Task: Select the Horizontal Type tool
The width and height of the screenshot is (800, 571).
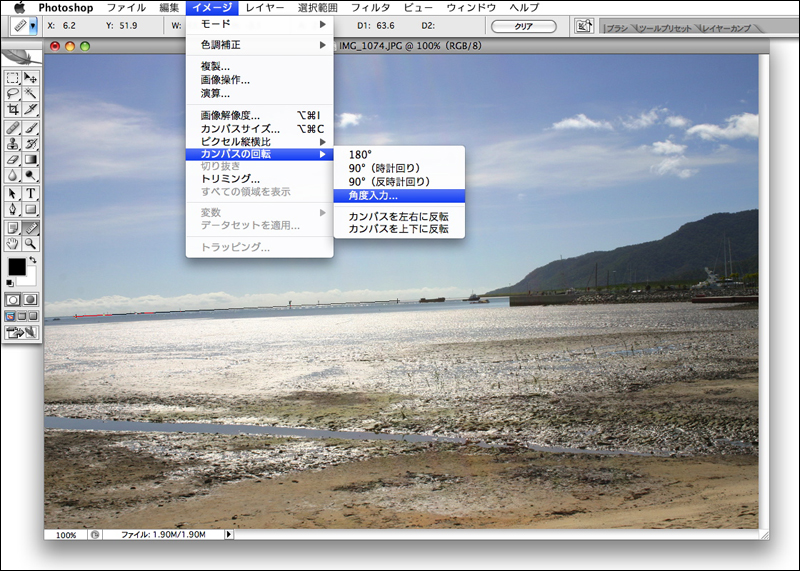Action: point(31,193)
